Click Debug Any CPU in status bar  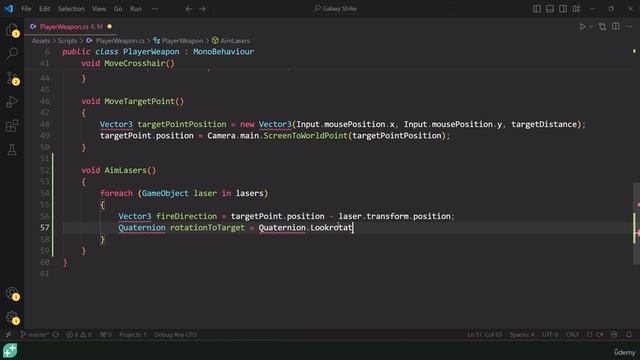176,335
